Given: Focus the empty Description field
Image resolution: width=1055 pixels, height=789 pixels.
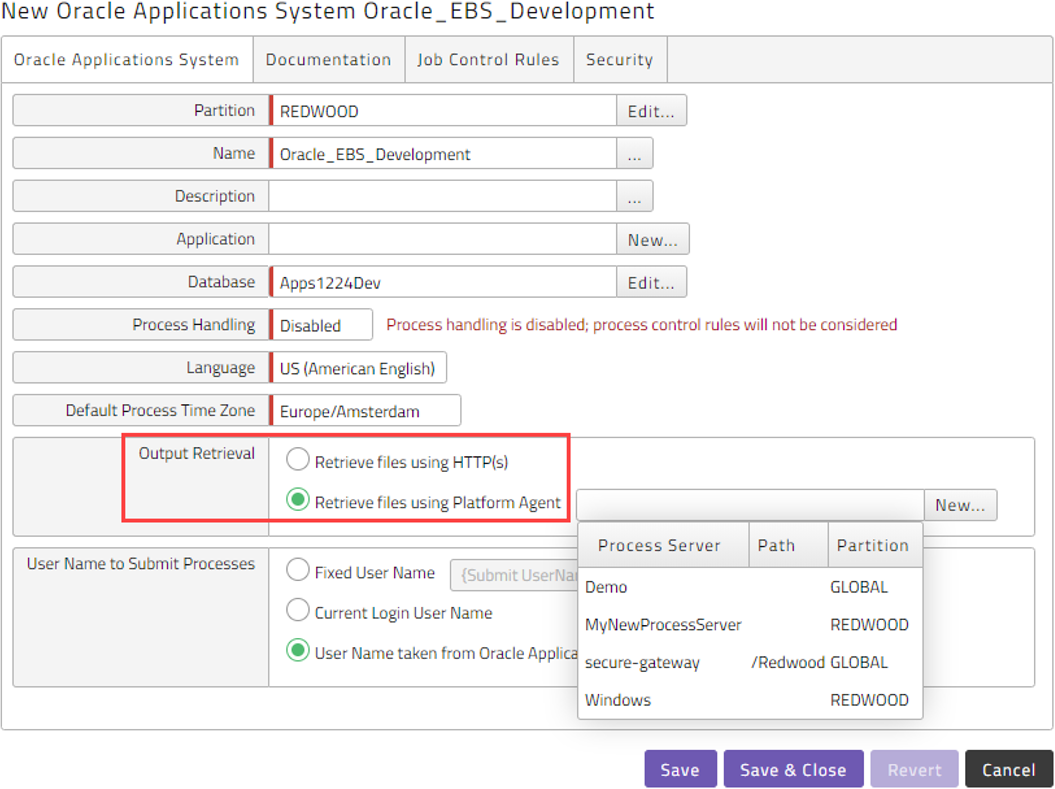Looking at the screenshot, I should point(443,197).
